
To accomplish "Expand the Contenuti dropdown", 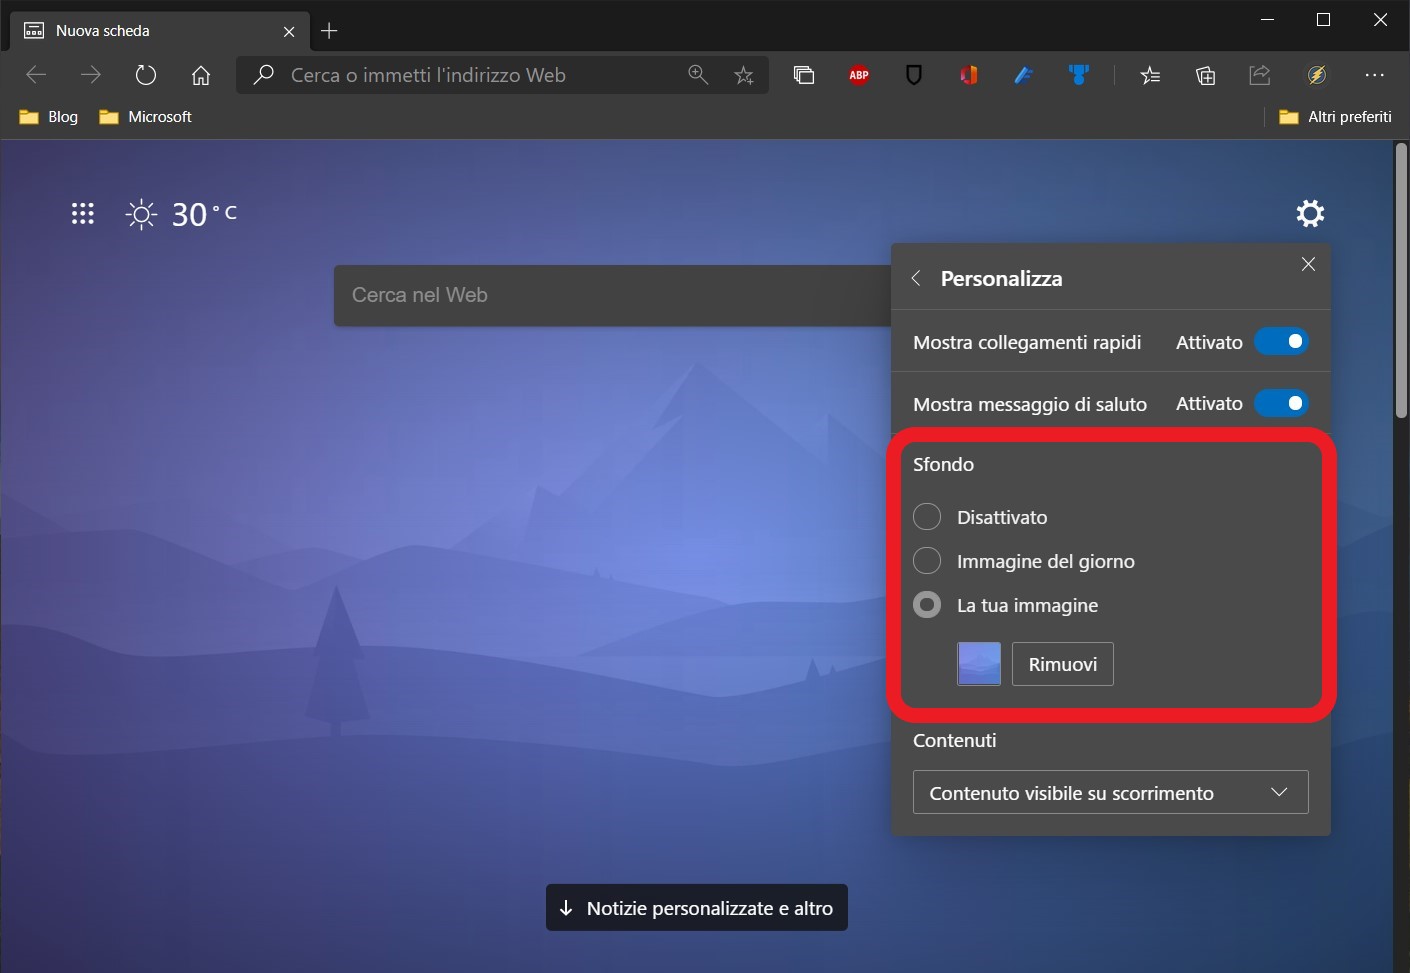I will (x=1110, y=792).
